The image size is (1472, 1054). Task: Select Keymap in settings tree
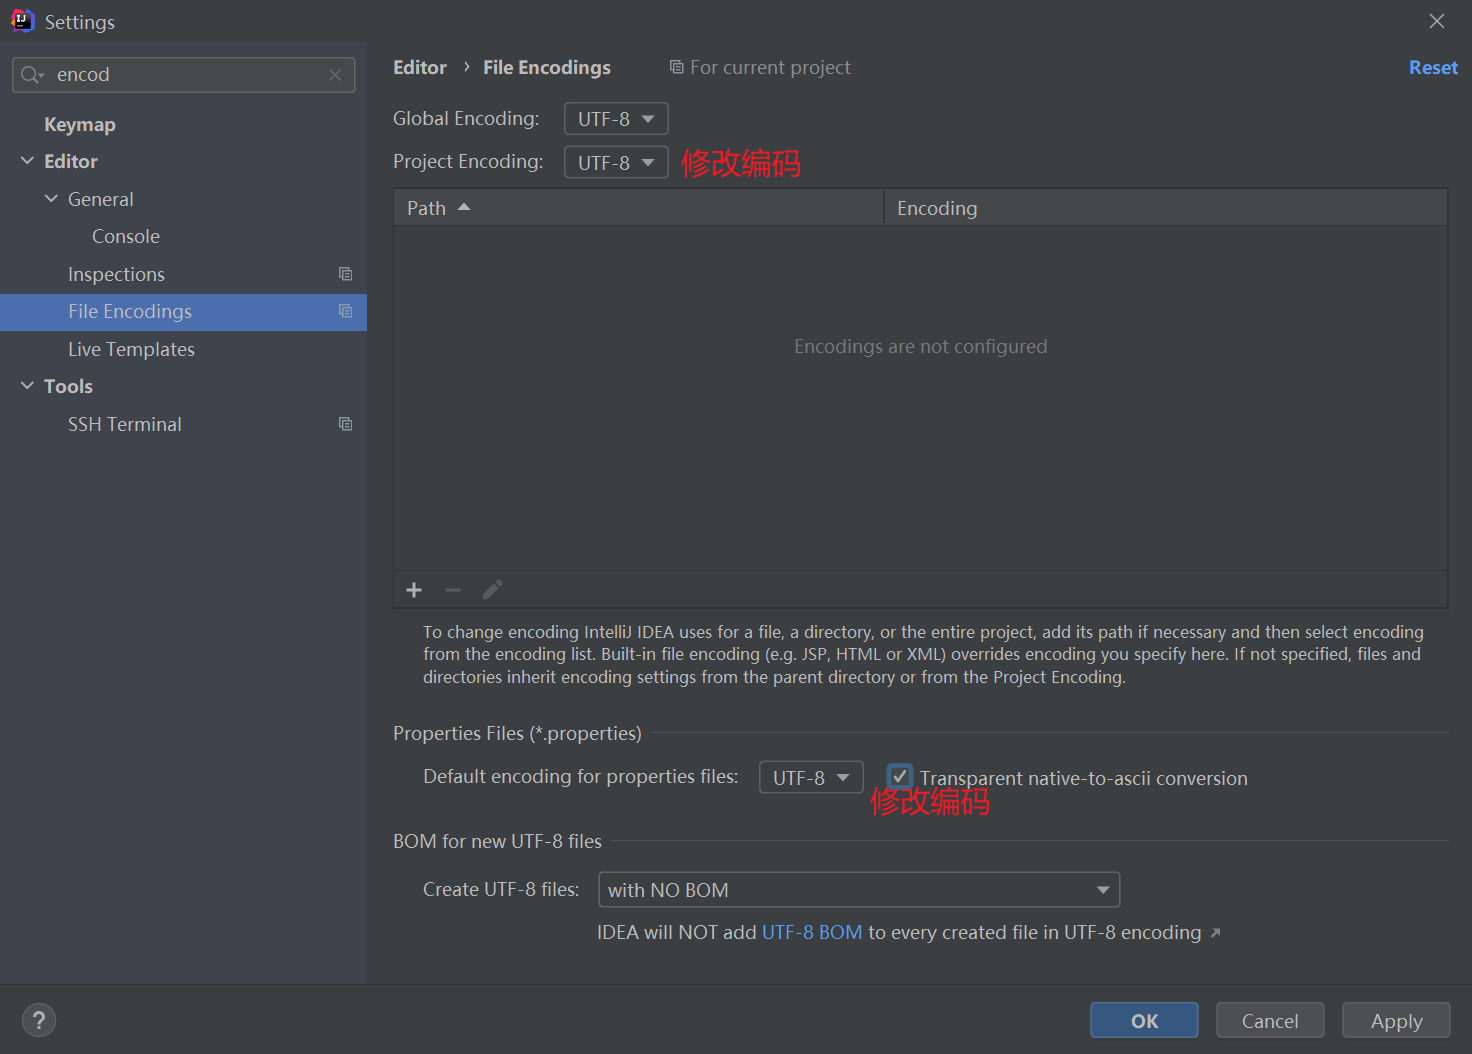pyautogui.click(x=80, y=124)
